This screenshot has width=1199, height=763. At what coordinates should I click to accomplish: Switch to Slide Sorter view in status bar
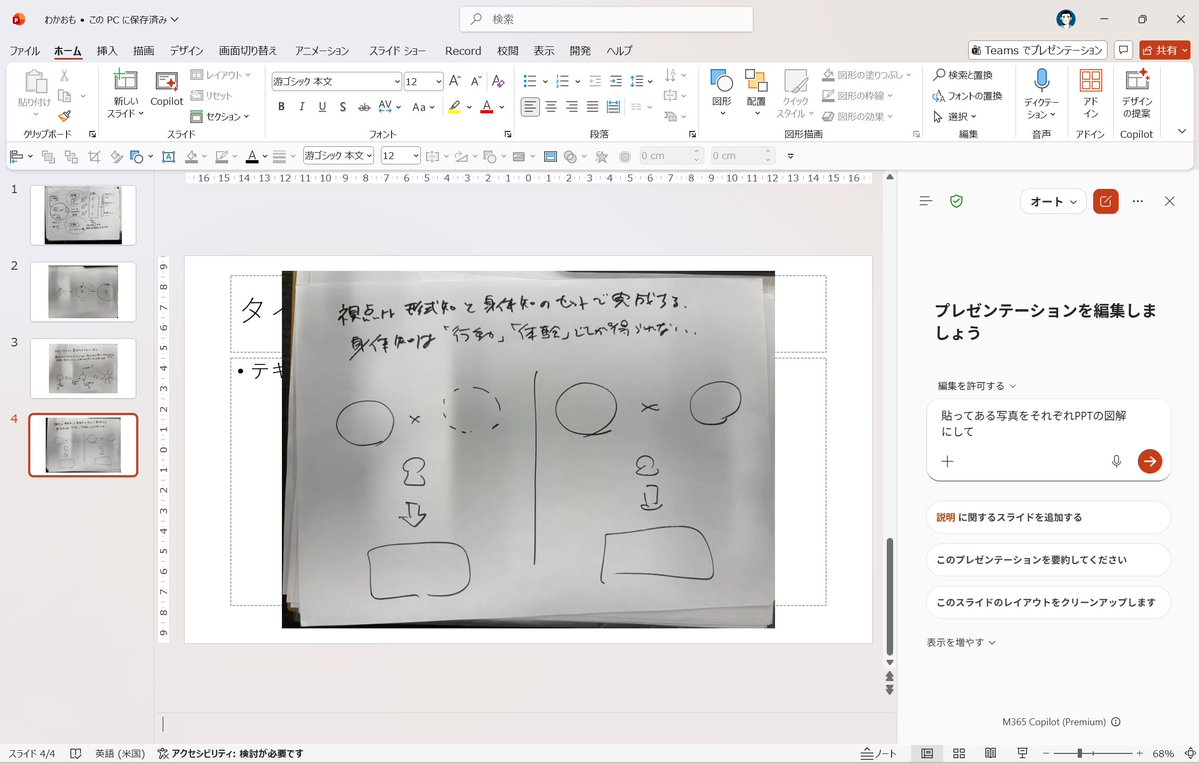pyautogui.click(x=959, y=753)
